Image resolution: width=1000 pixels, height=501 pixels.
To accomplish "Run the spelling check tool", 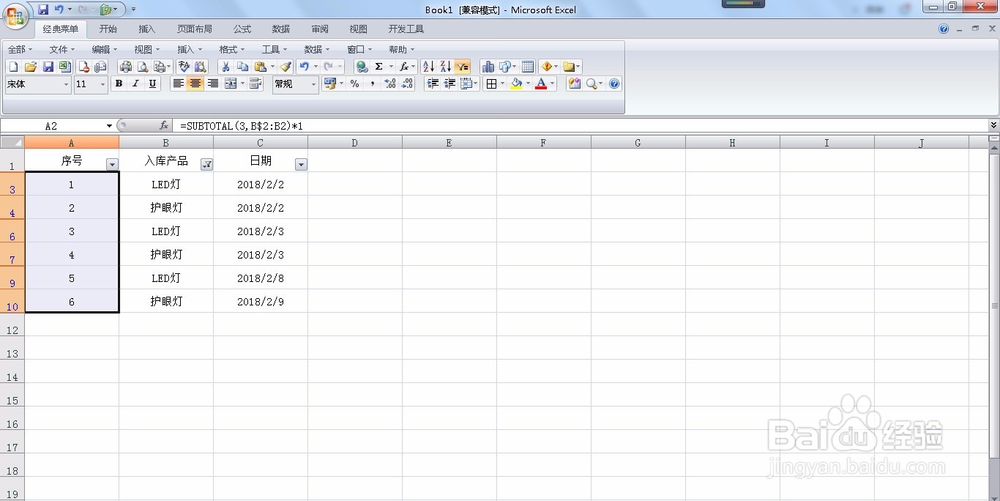I will tap(184, 66).
